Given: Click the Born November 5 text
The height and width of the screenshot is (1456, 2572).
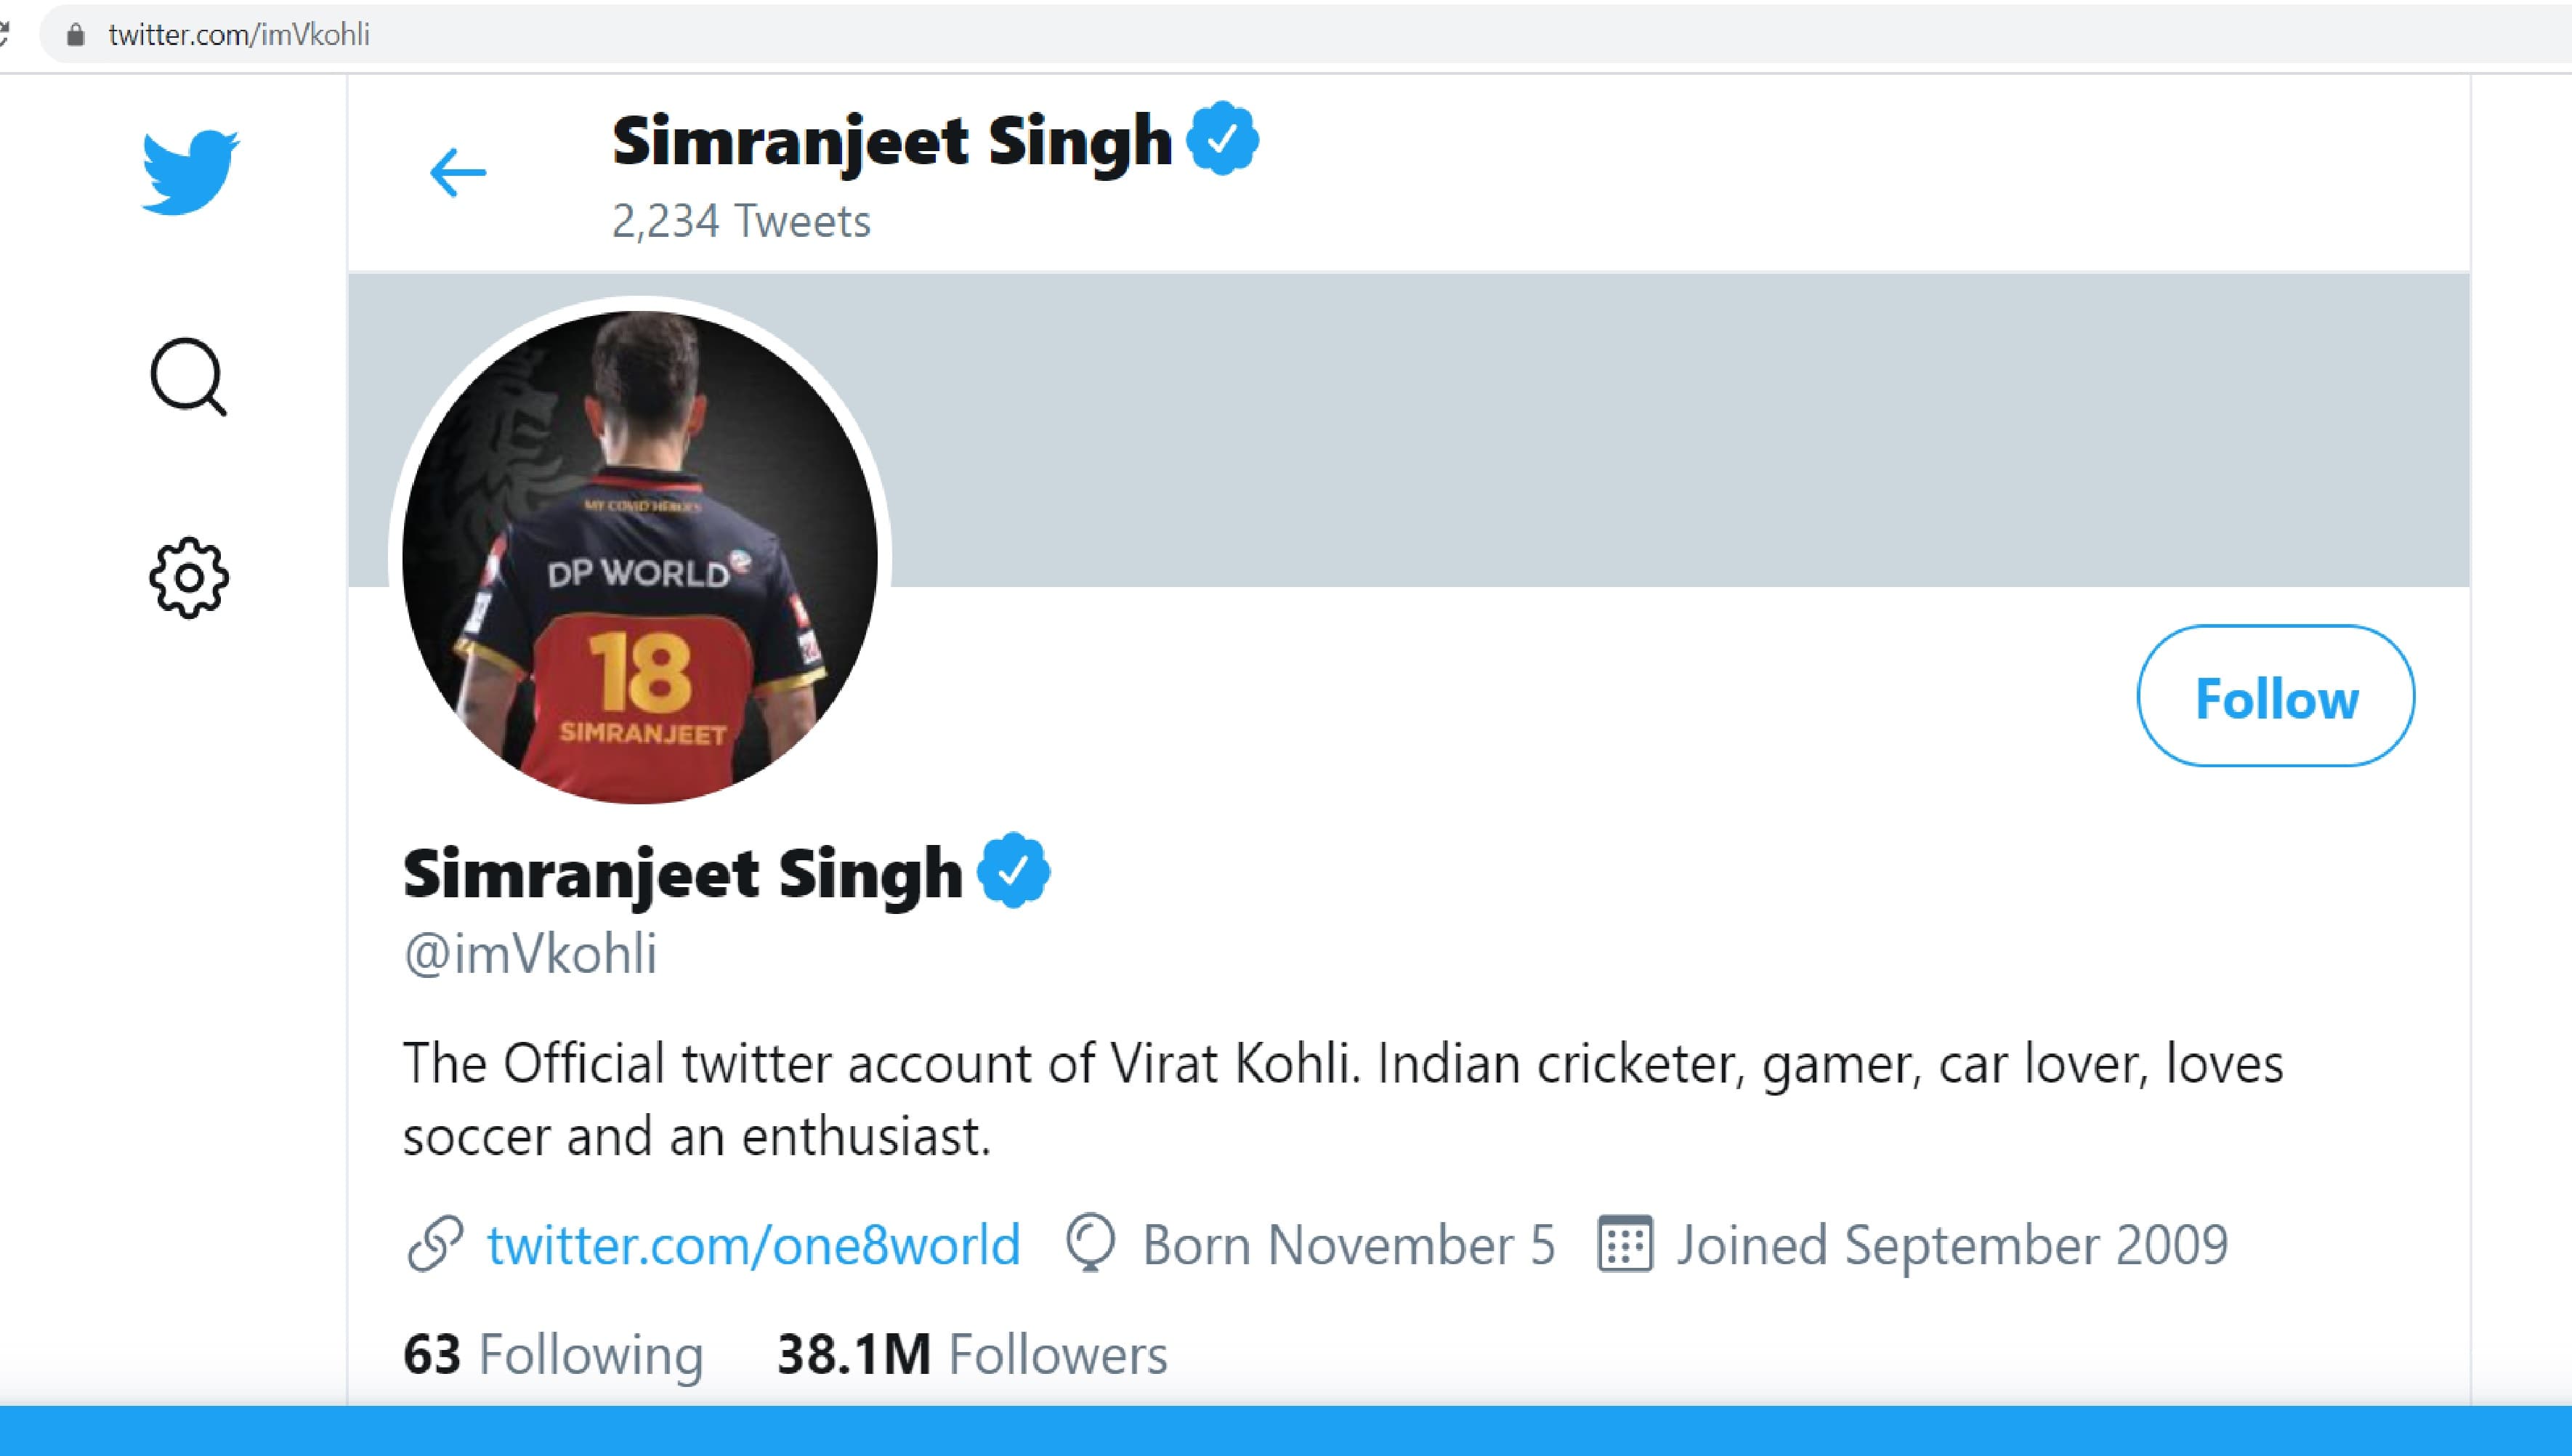Looking at the screenshot, I should pyautogui.click(x=1348, y=1245).
